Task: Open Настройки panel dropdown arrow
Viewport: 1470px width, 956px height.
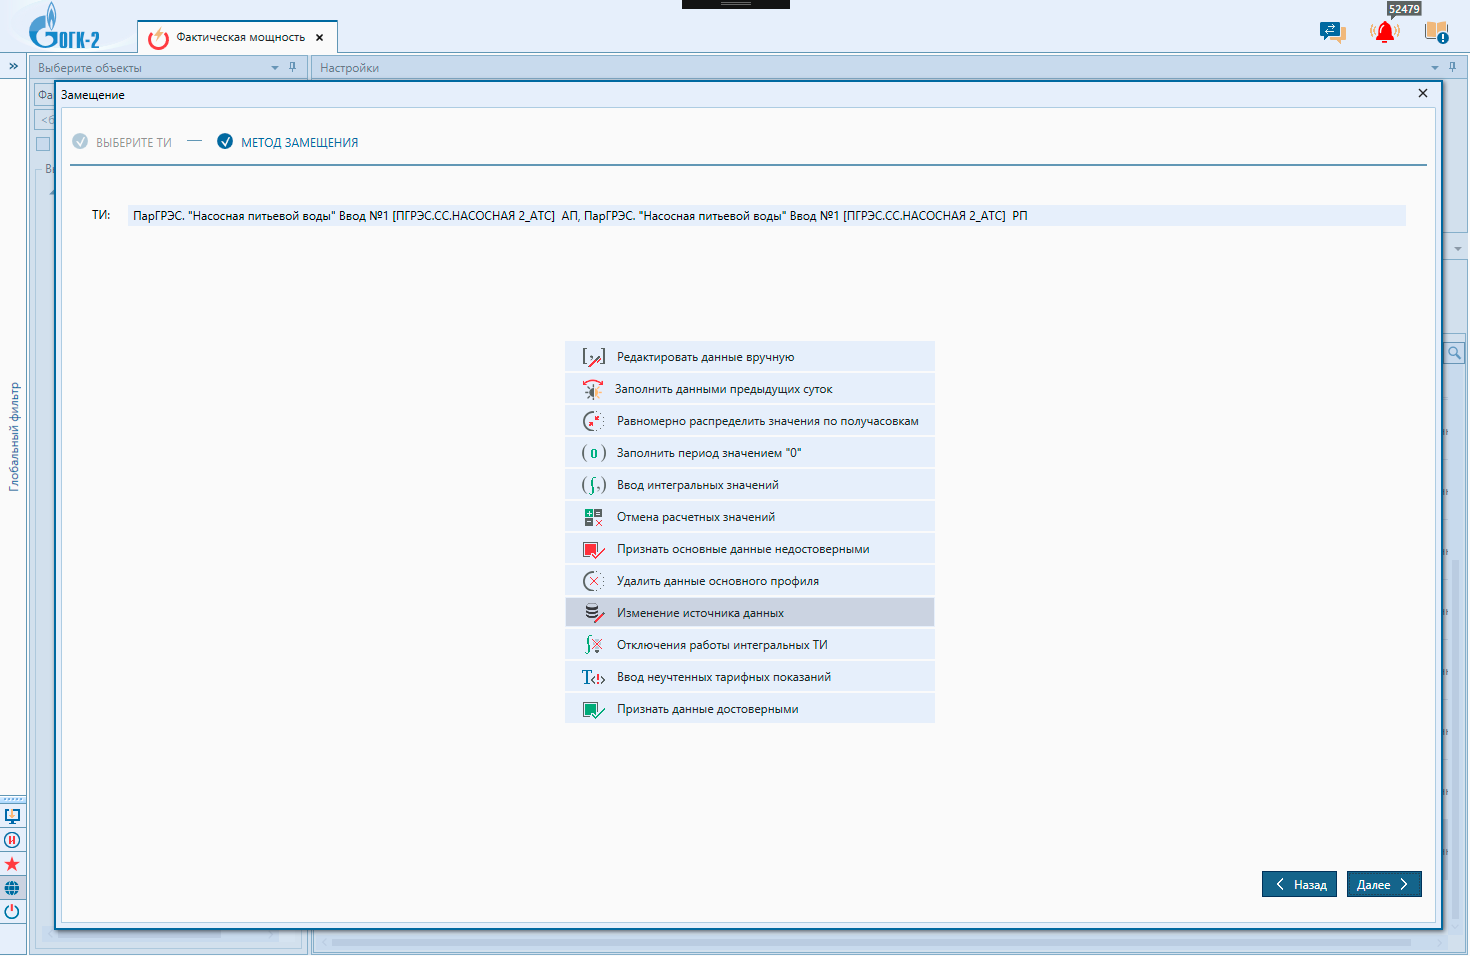Action: coord(1435,68)
